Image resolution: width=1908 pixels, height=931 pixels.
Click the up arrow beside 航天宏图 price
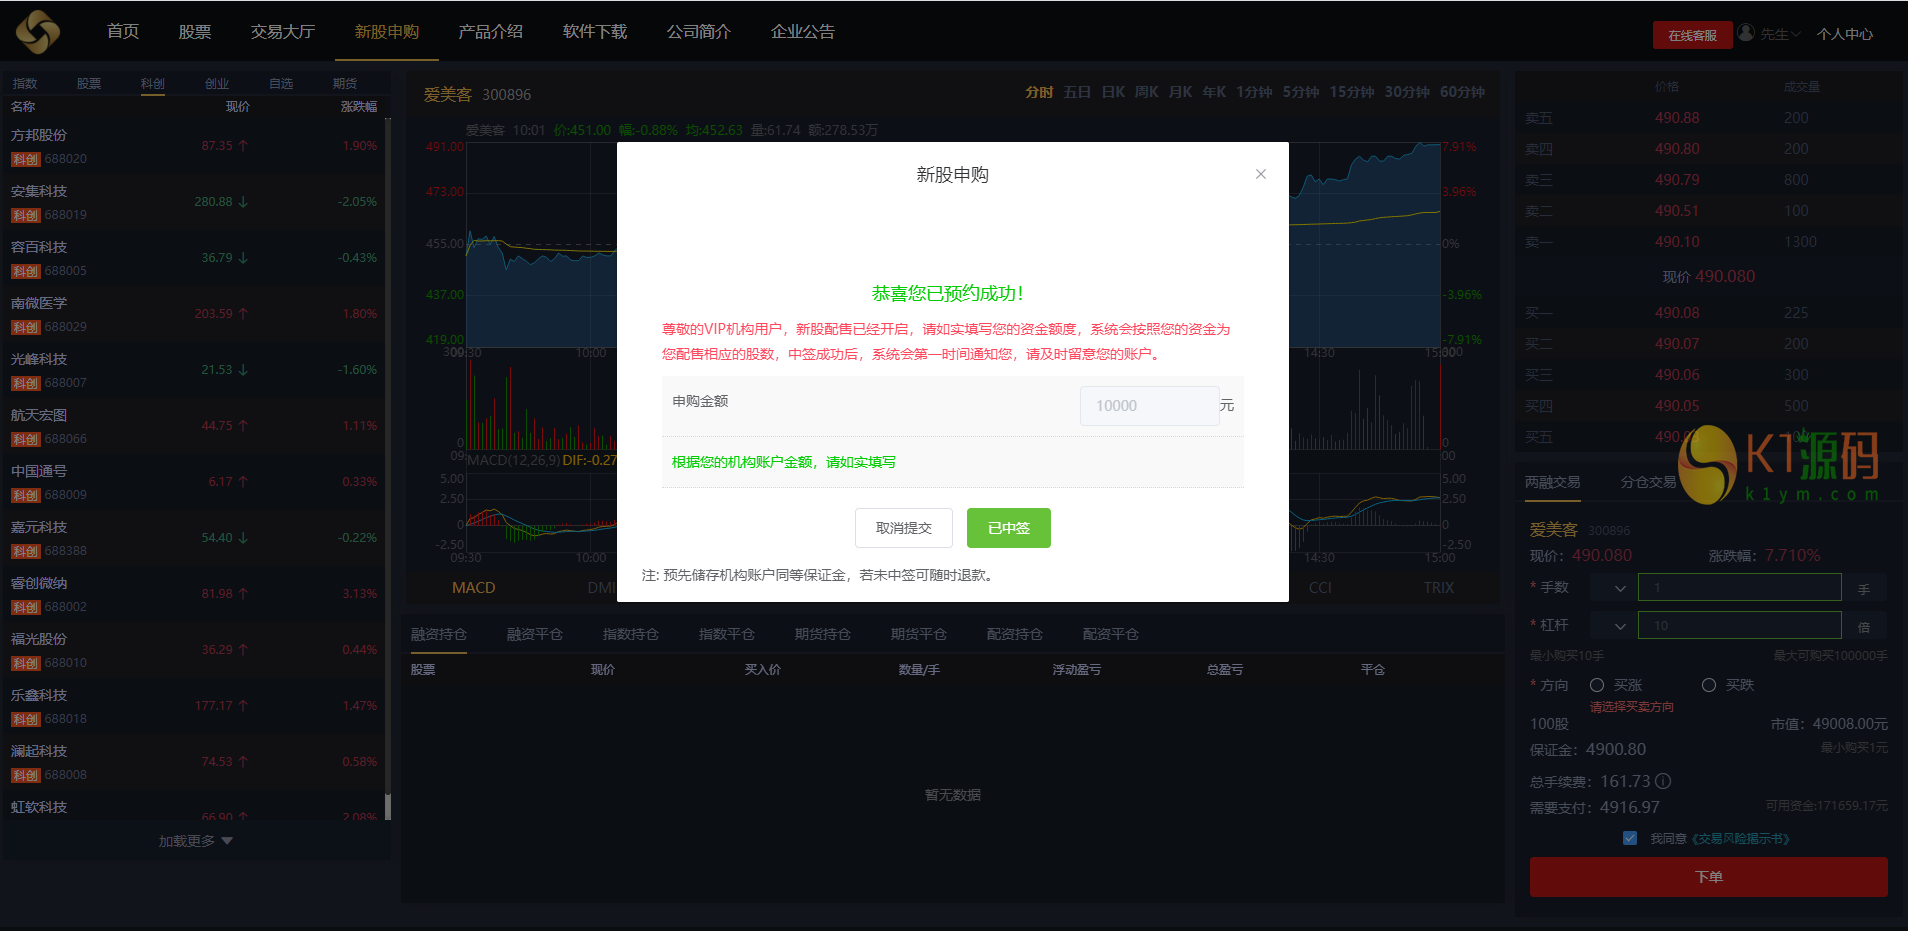click(x=243, y=426)
